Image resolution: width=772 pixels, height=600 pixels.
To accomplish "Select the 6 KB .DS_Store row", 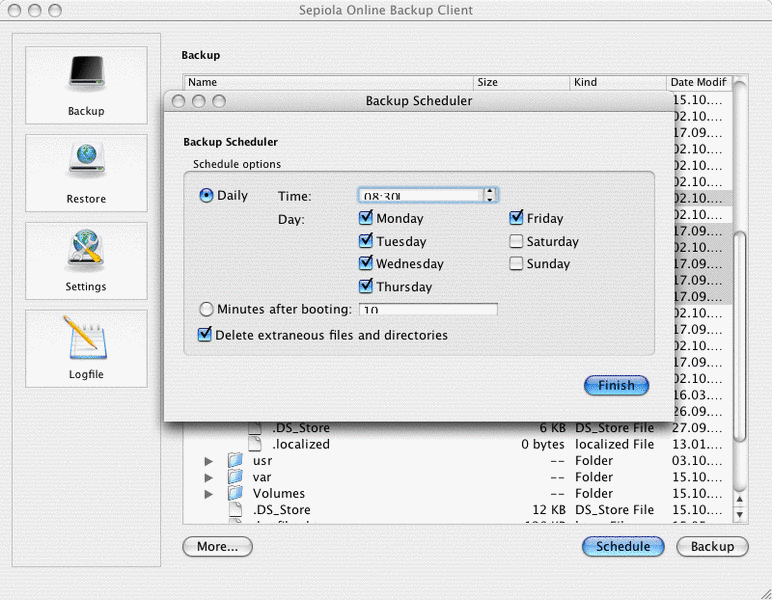I will pos(457,428).
